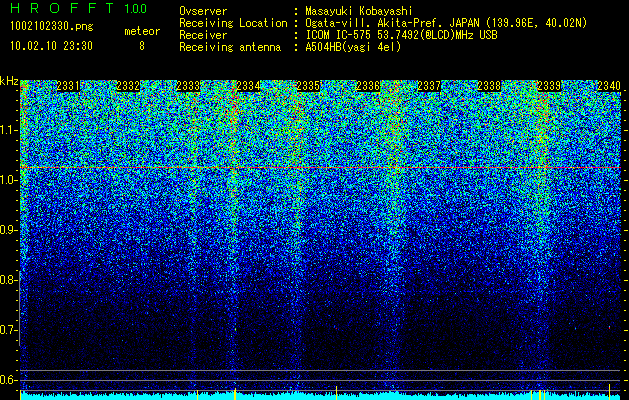Select the 2336 time marker label
The width and height of the screenshot is (629, 400).
pyautogui.click(x=368, y=86)
